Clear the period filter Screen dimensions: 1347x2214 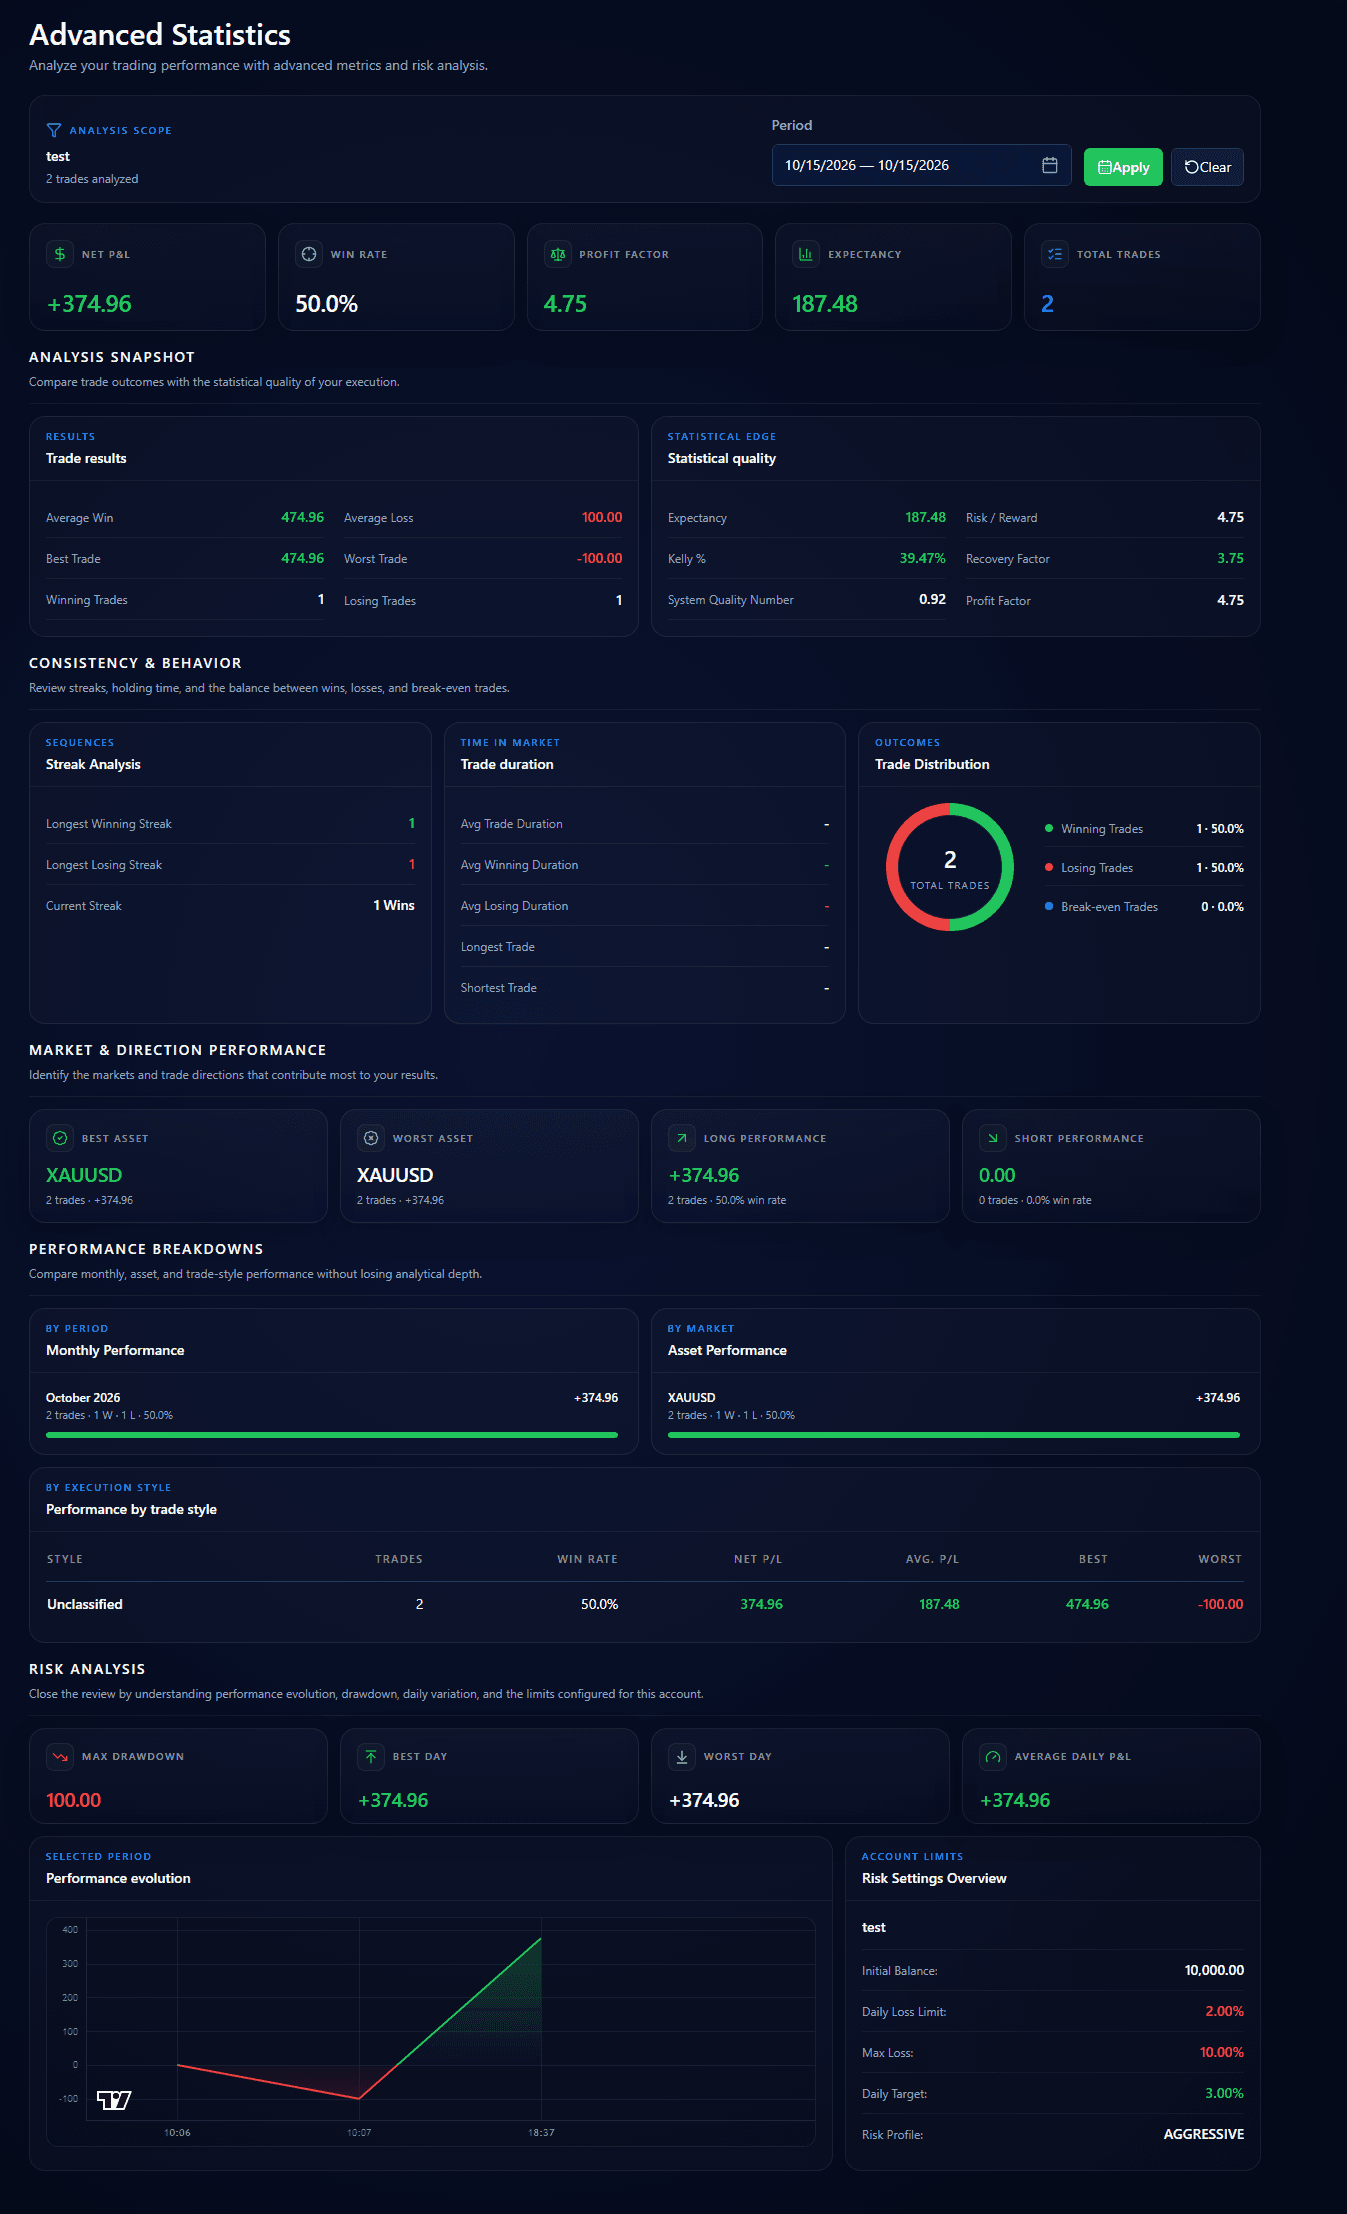(1207, 167)
